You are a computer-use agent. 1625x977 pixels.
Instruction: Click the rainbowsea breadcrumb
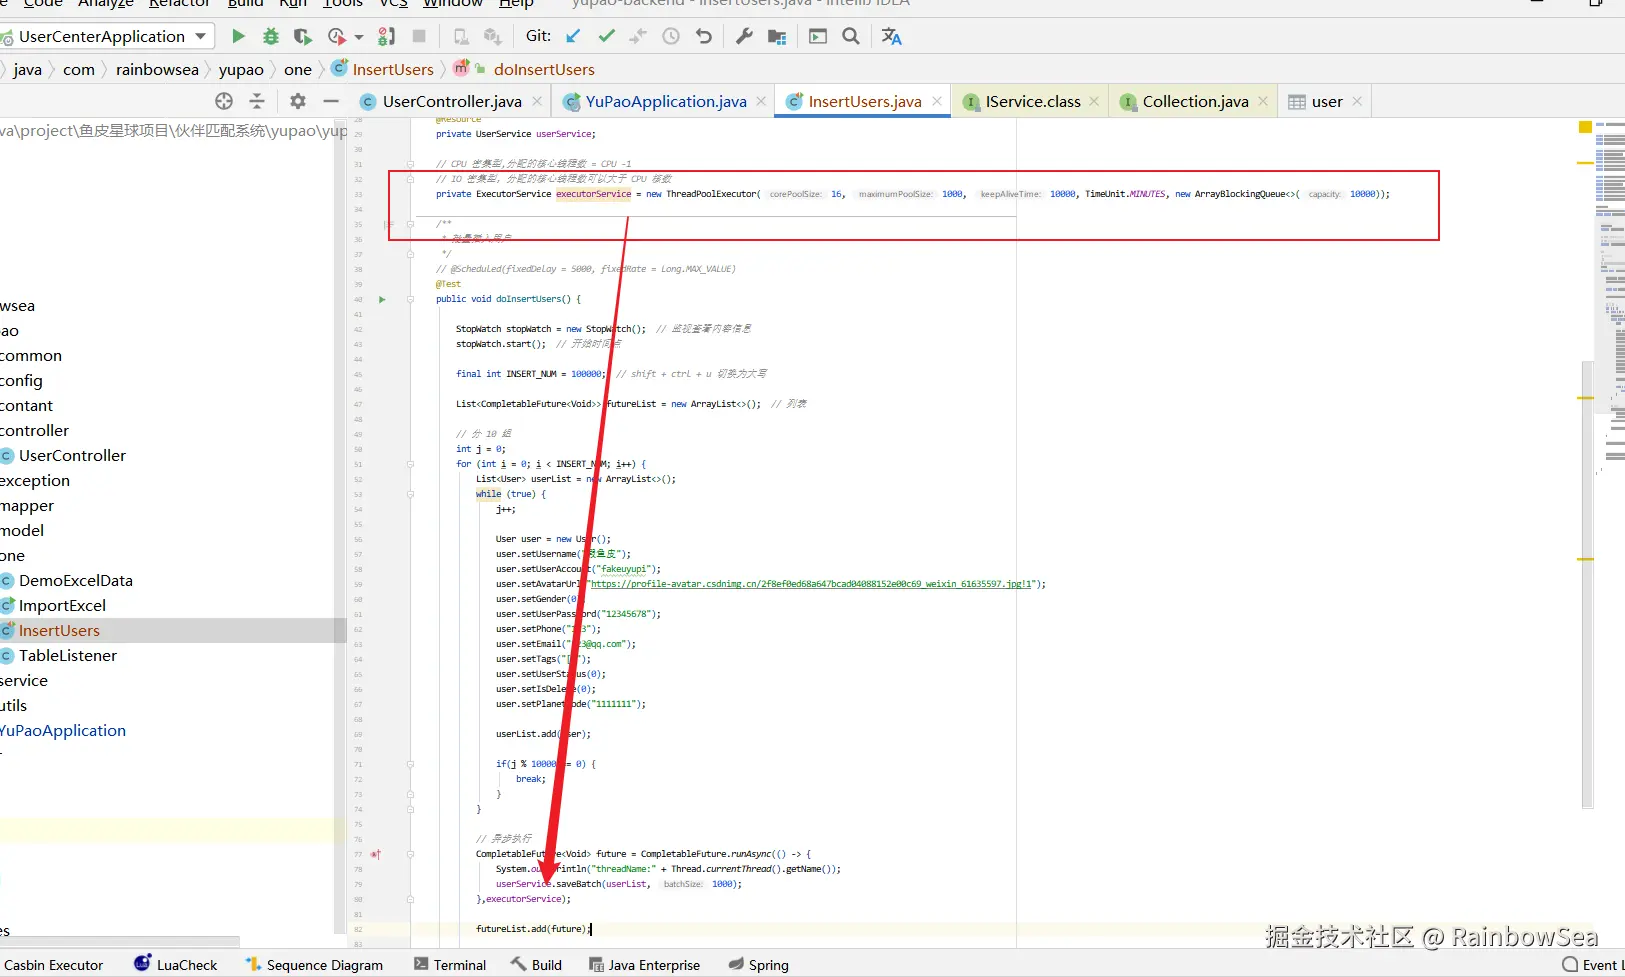coord(157,69)
